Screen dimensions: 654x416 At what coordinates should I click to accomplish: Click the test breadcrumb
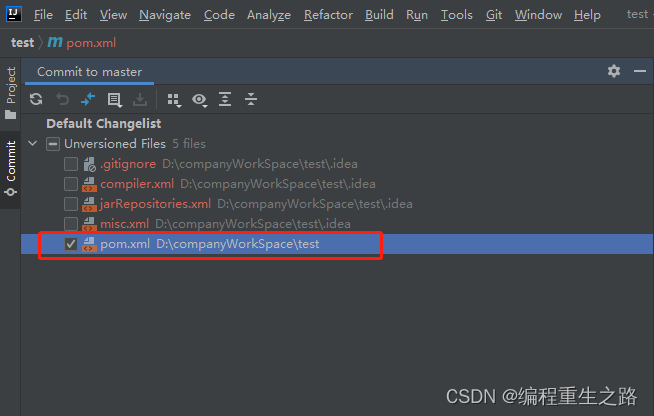pos(23,43)
